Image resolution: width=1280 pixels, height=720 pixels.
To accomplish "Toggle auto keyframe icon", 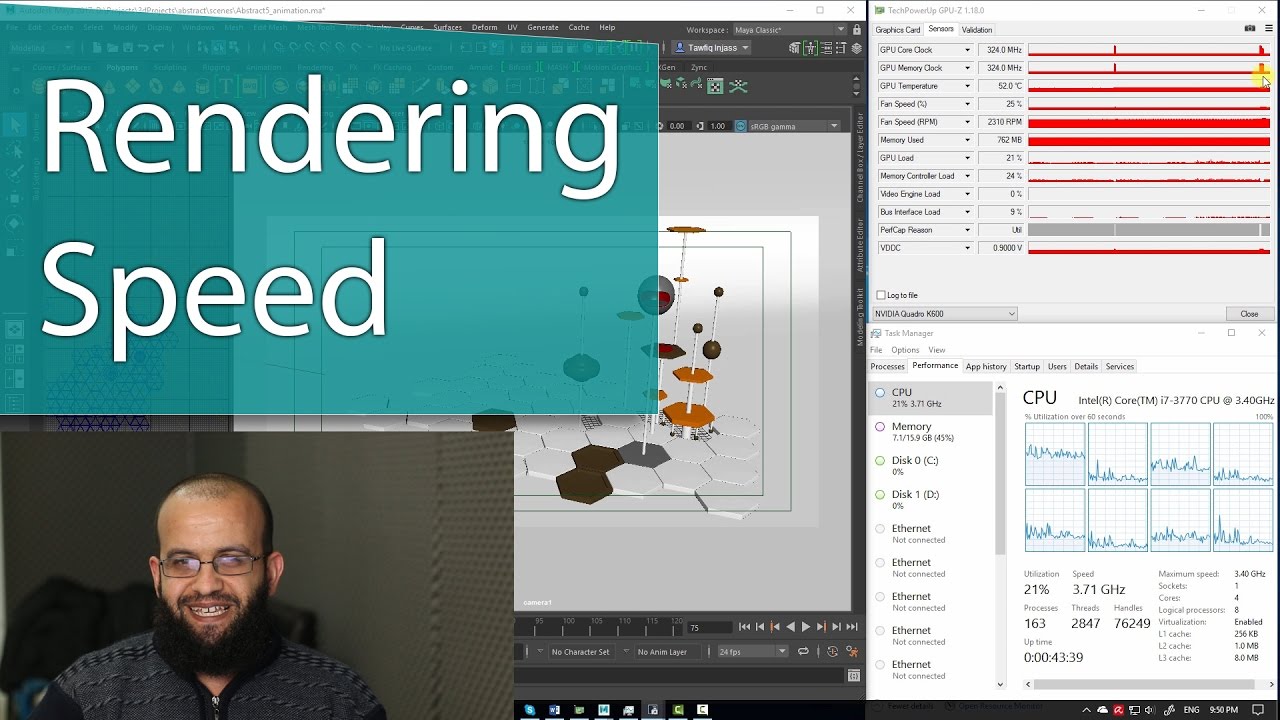I will point(832,651).
